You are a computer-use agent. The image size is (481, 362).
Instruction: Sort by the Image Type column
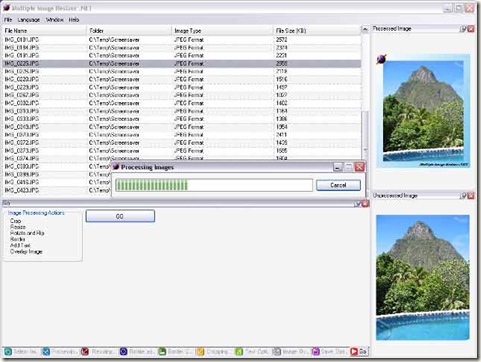pyautogui.click(x=223, y=31)
